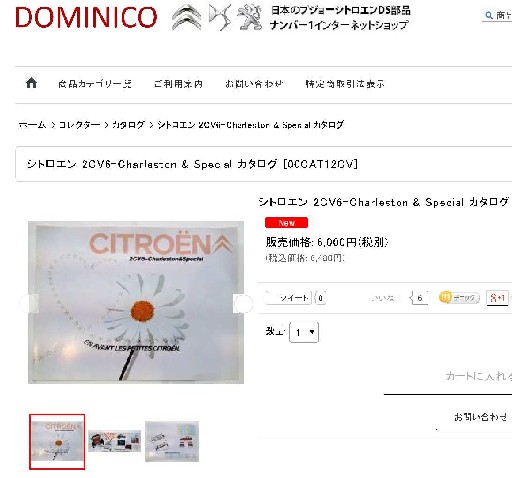Select the third catalog thumbnail image
Image resolution: width=512 pixels, height=478 pixels.
click(x=172, y=441)
